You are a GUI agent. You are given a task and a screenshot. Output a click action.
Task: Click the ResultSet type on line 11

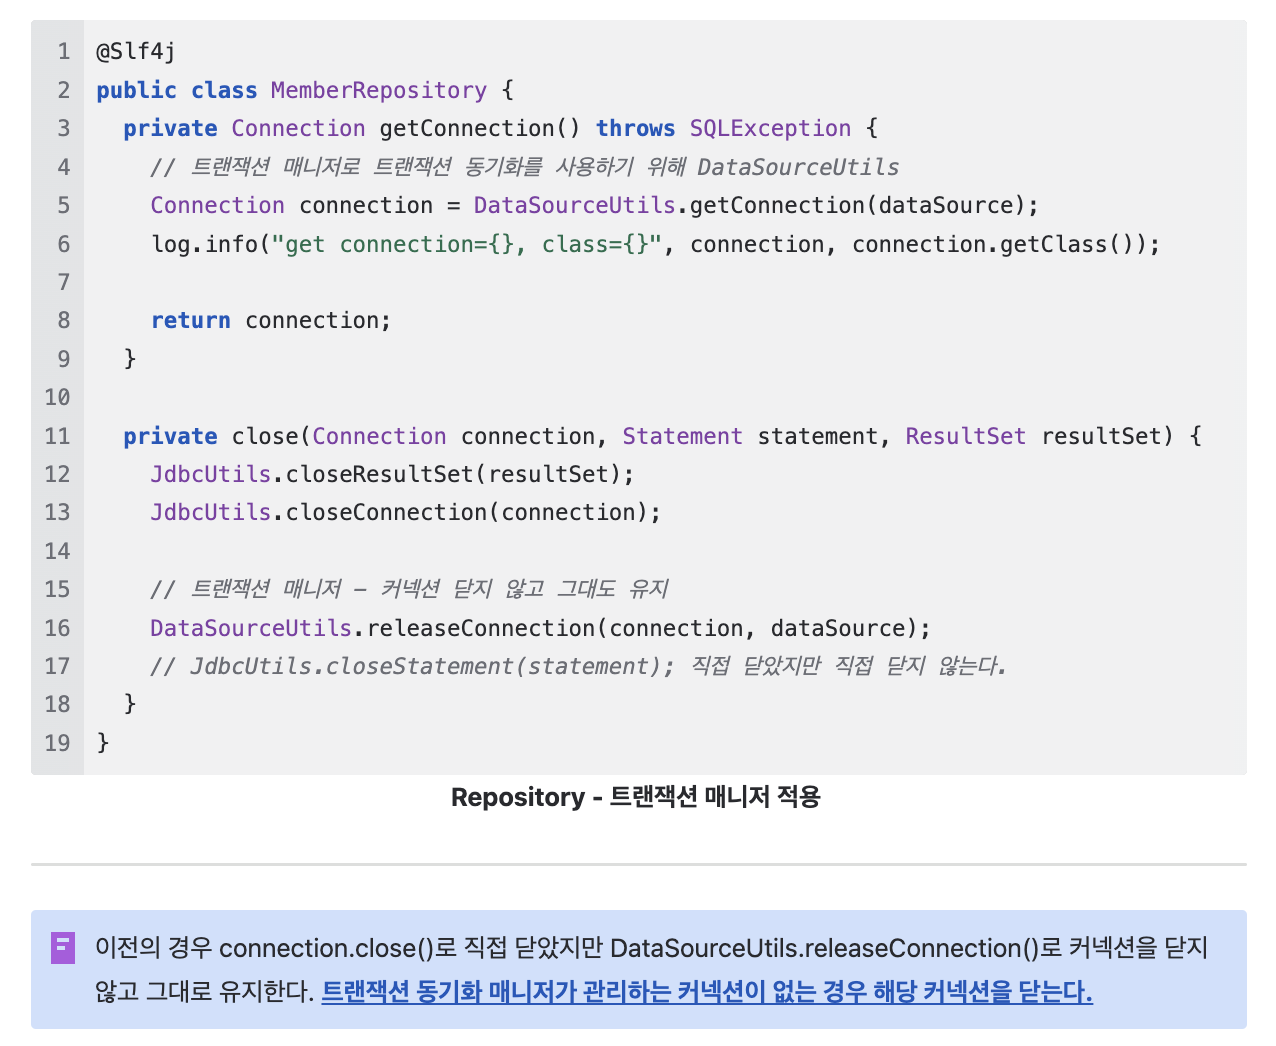(966, 436)
